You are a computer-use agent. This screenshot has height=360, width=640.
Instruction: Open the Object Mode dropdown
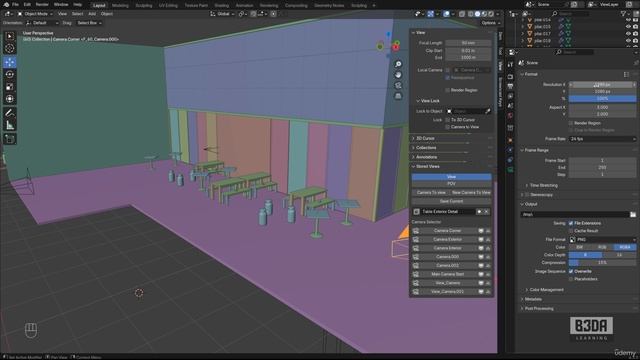(x=35, y=14)
